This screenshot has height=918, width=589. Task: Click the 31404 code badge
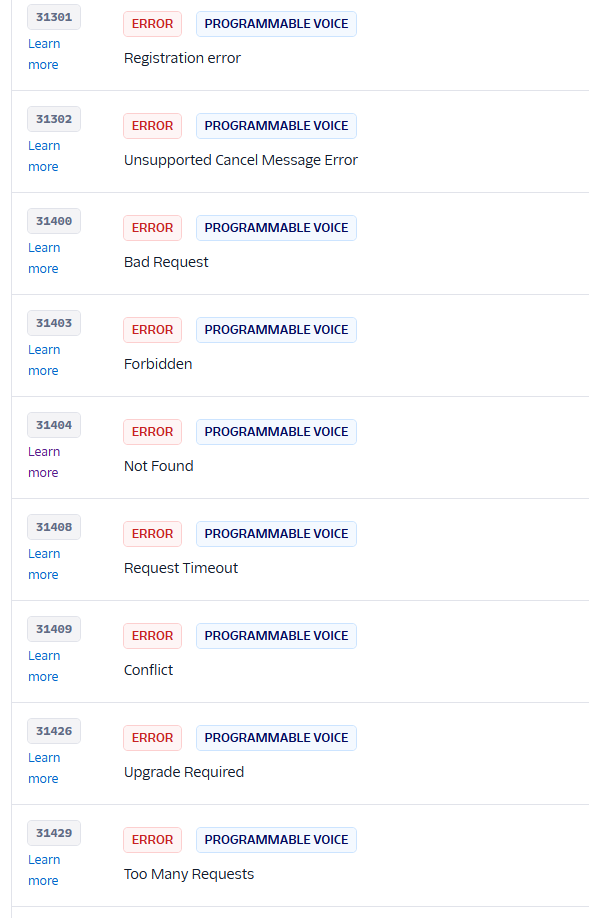54,425
